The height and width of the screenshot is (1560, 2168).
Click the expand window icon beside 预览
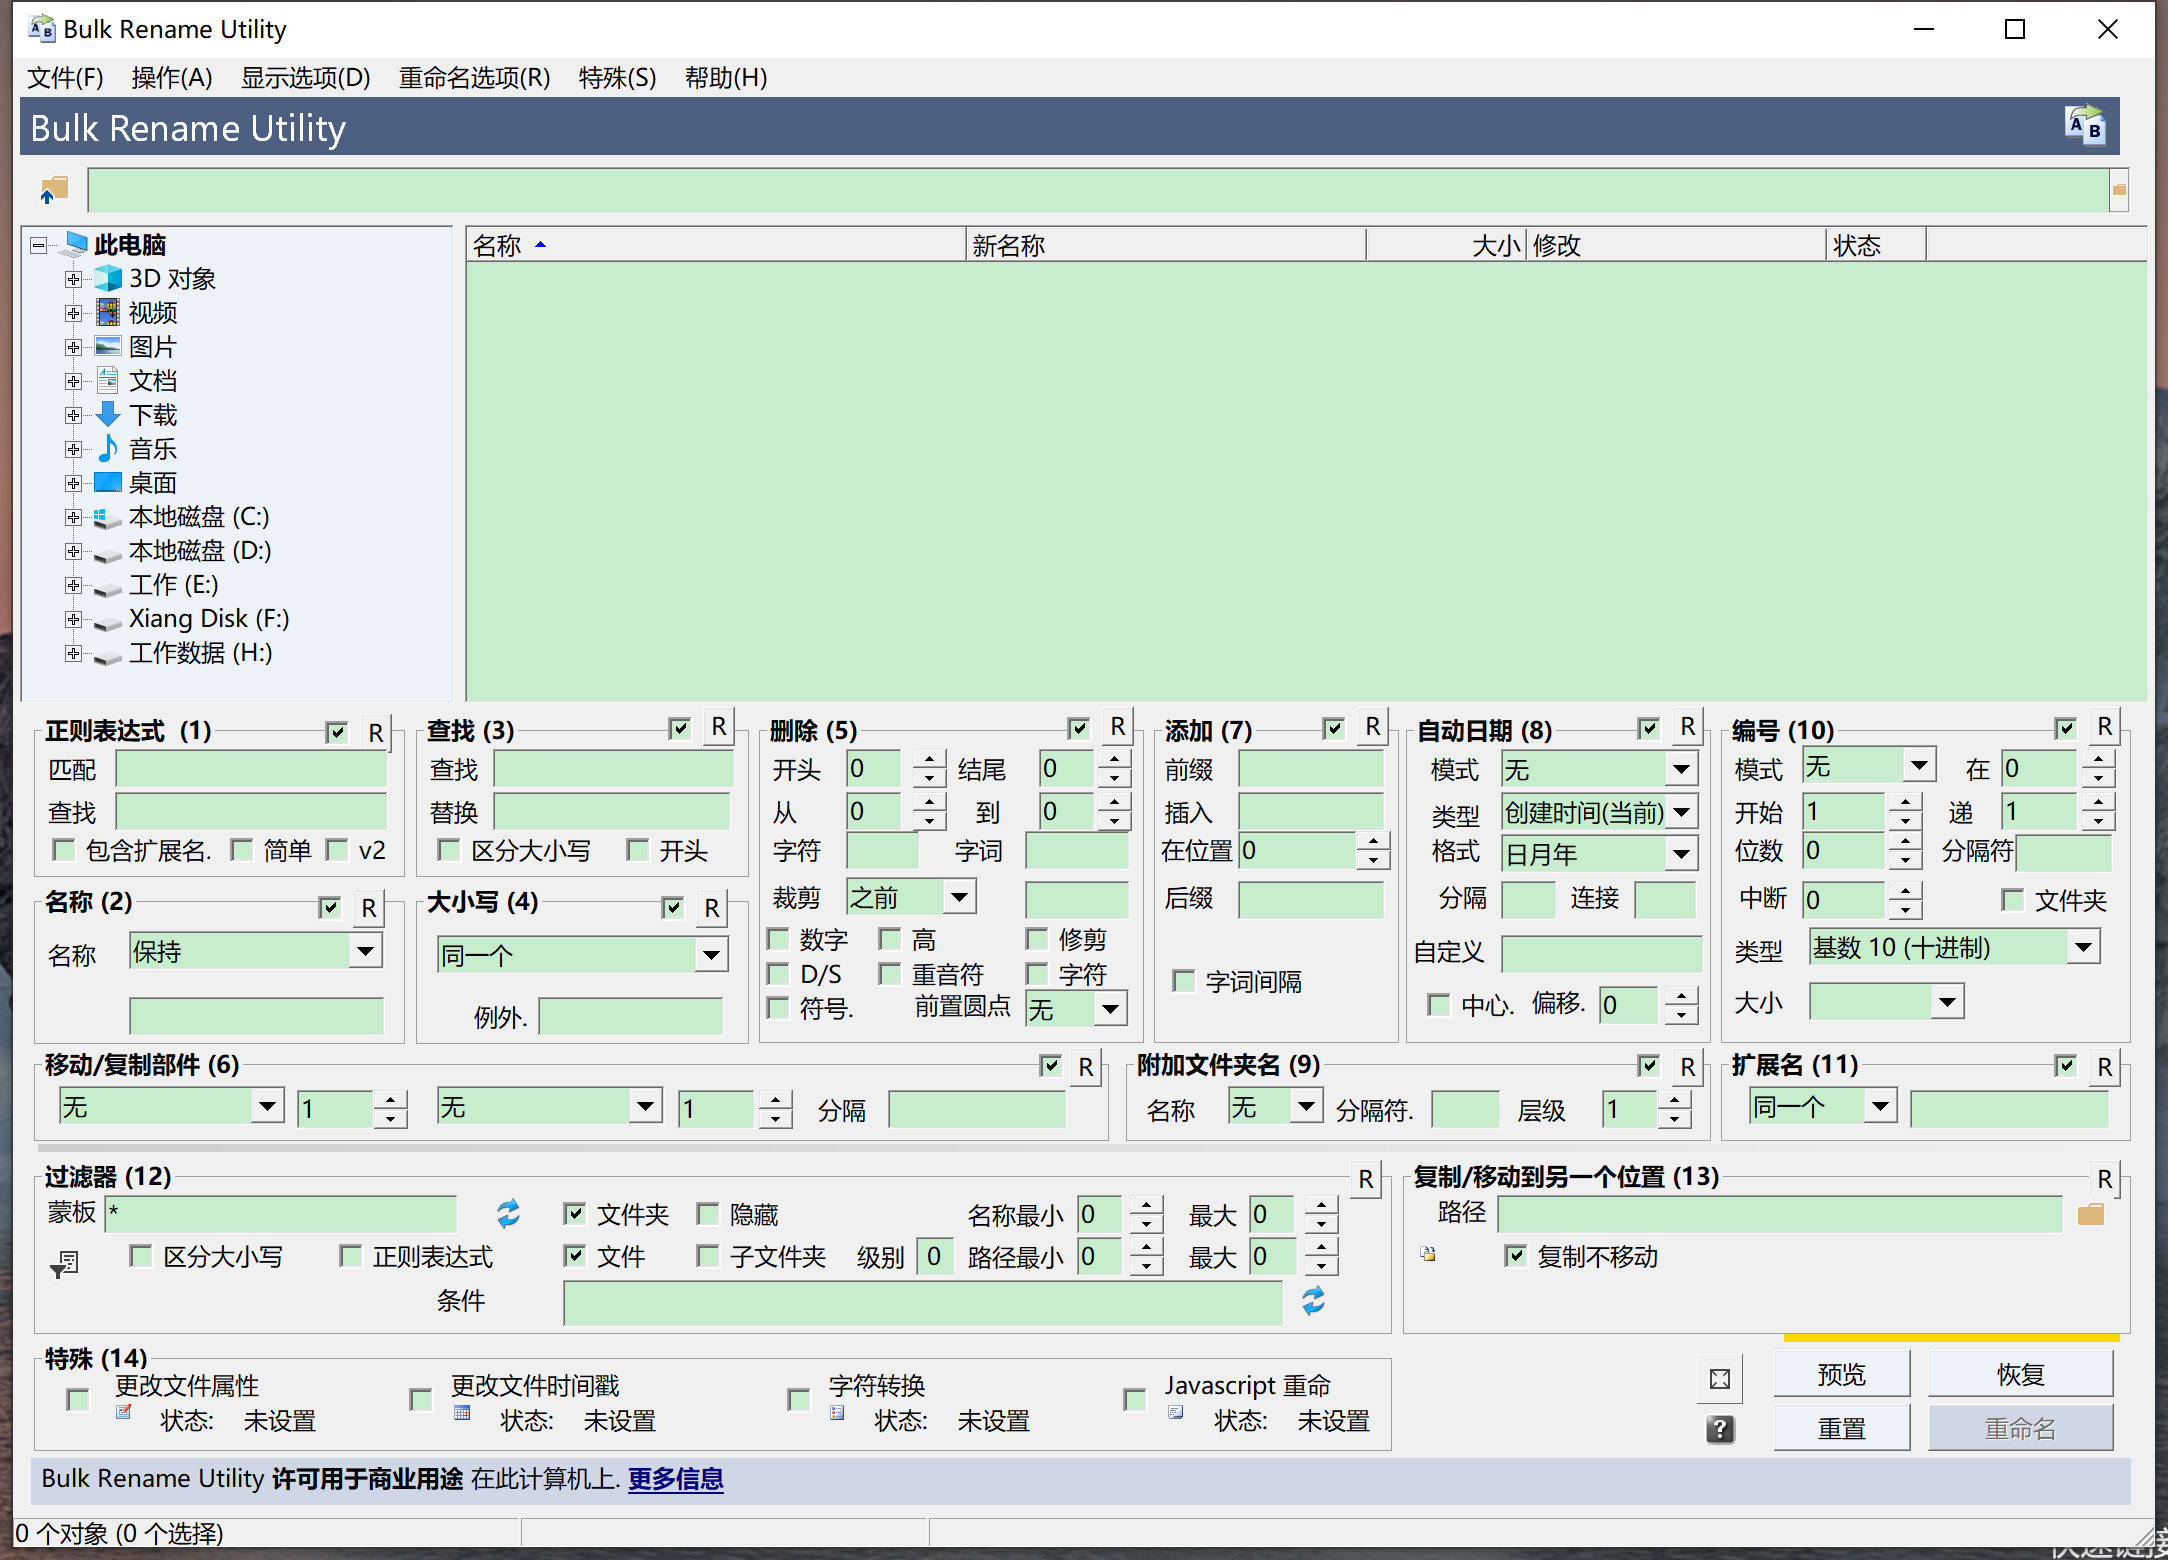coord(1720,1379)
